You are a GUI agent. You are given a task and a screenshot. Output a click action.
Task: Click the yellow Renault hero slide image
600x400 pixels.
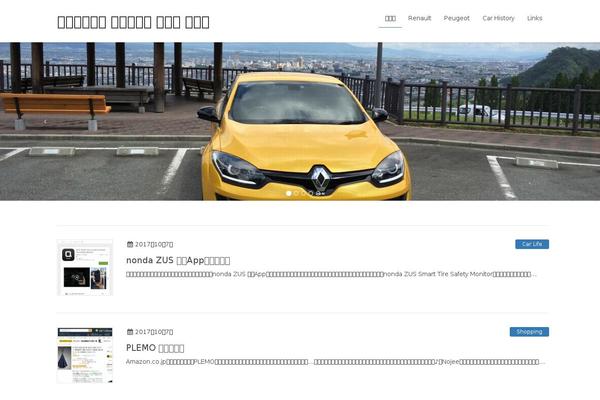(300, 121)
